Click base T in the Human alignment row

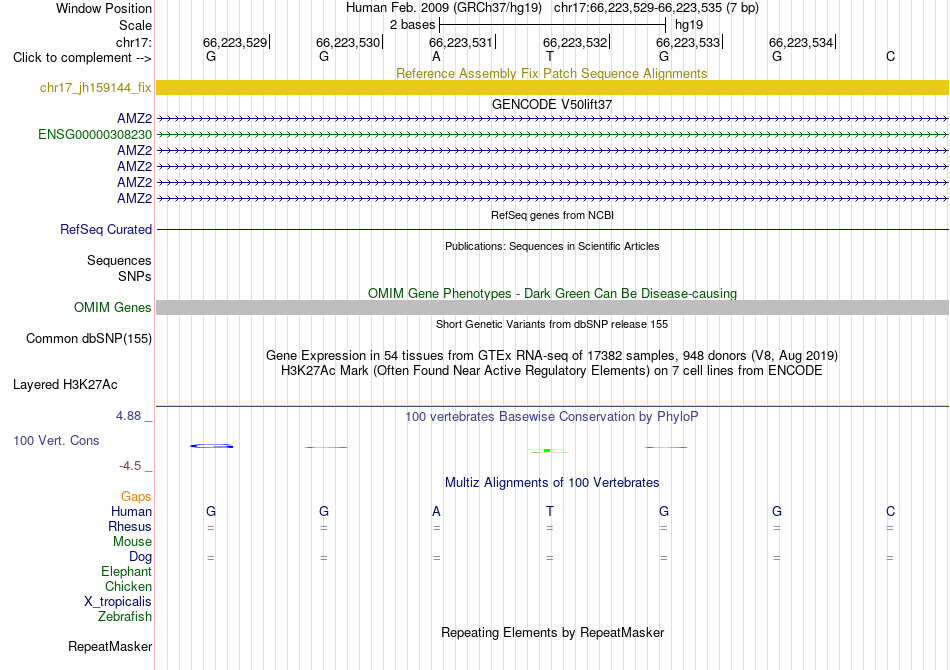550,511
